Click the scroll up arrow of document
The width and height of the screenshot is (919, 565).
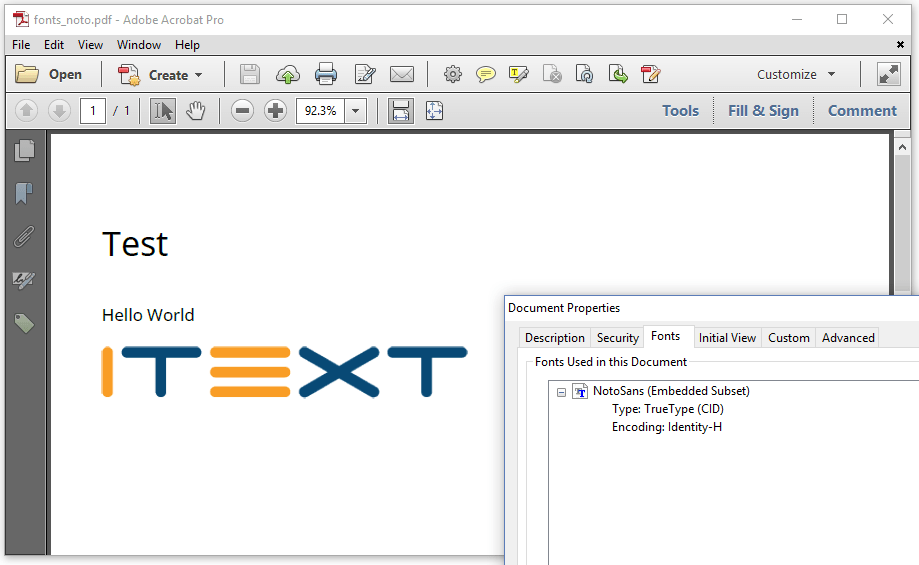[903, 147]
